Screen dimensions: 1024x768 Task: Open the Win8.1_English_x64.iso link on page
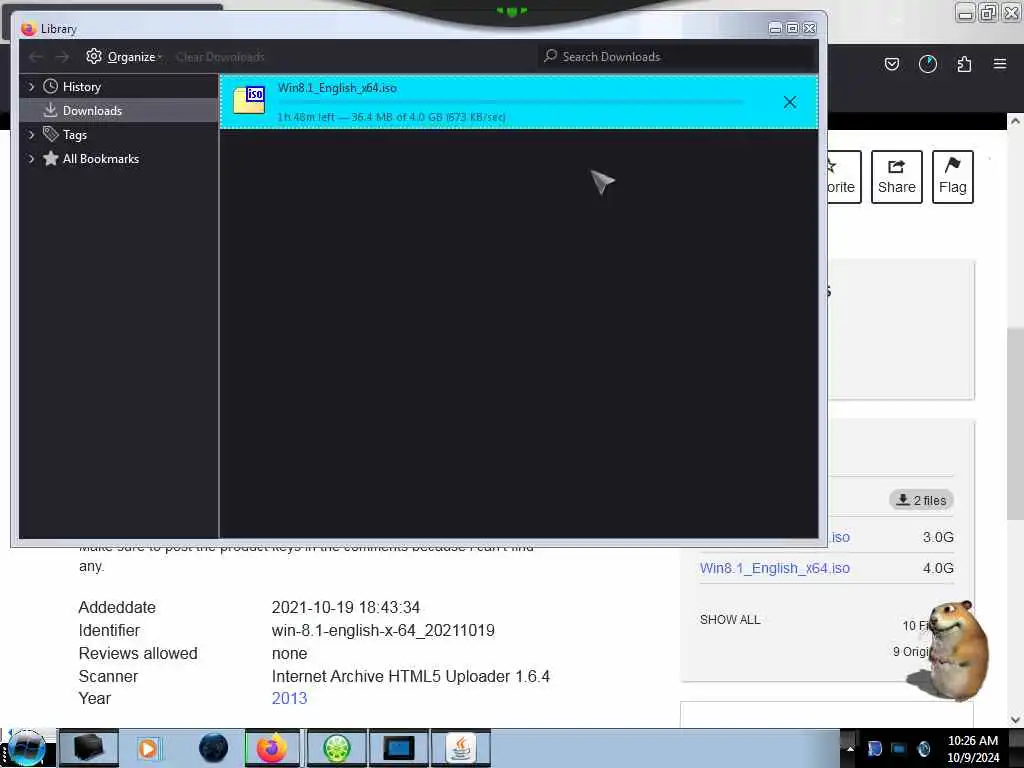775,568
